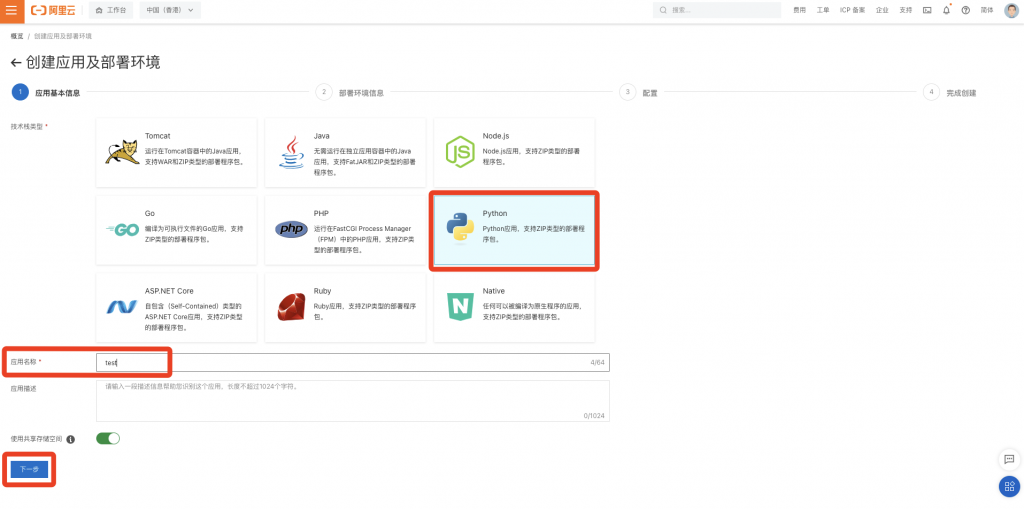Viewport: 1024px width, 509px height.
Task: Choose the Node.js tech stack card
Action: [x=514, y=152]
